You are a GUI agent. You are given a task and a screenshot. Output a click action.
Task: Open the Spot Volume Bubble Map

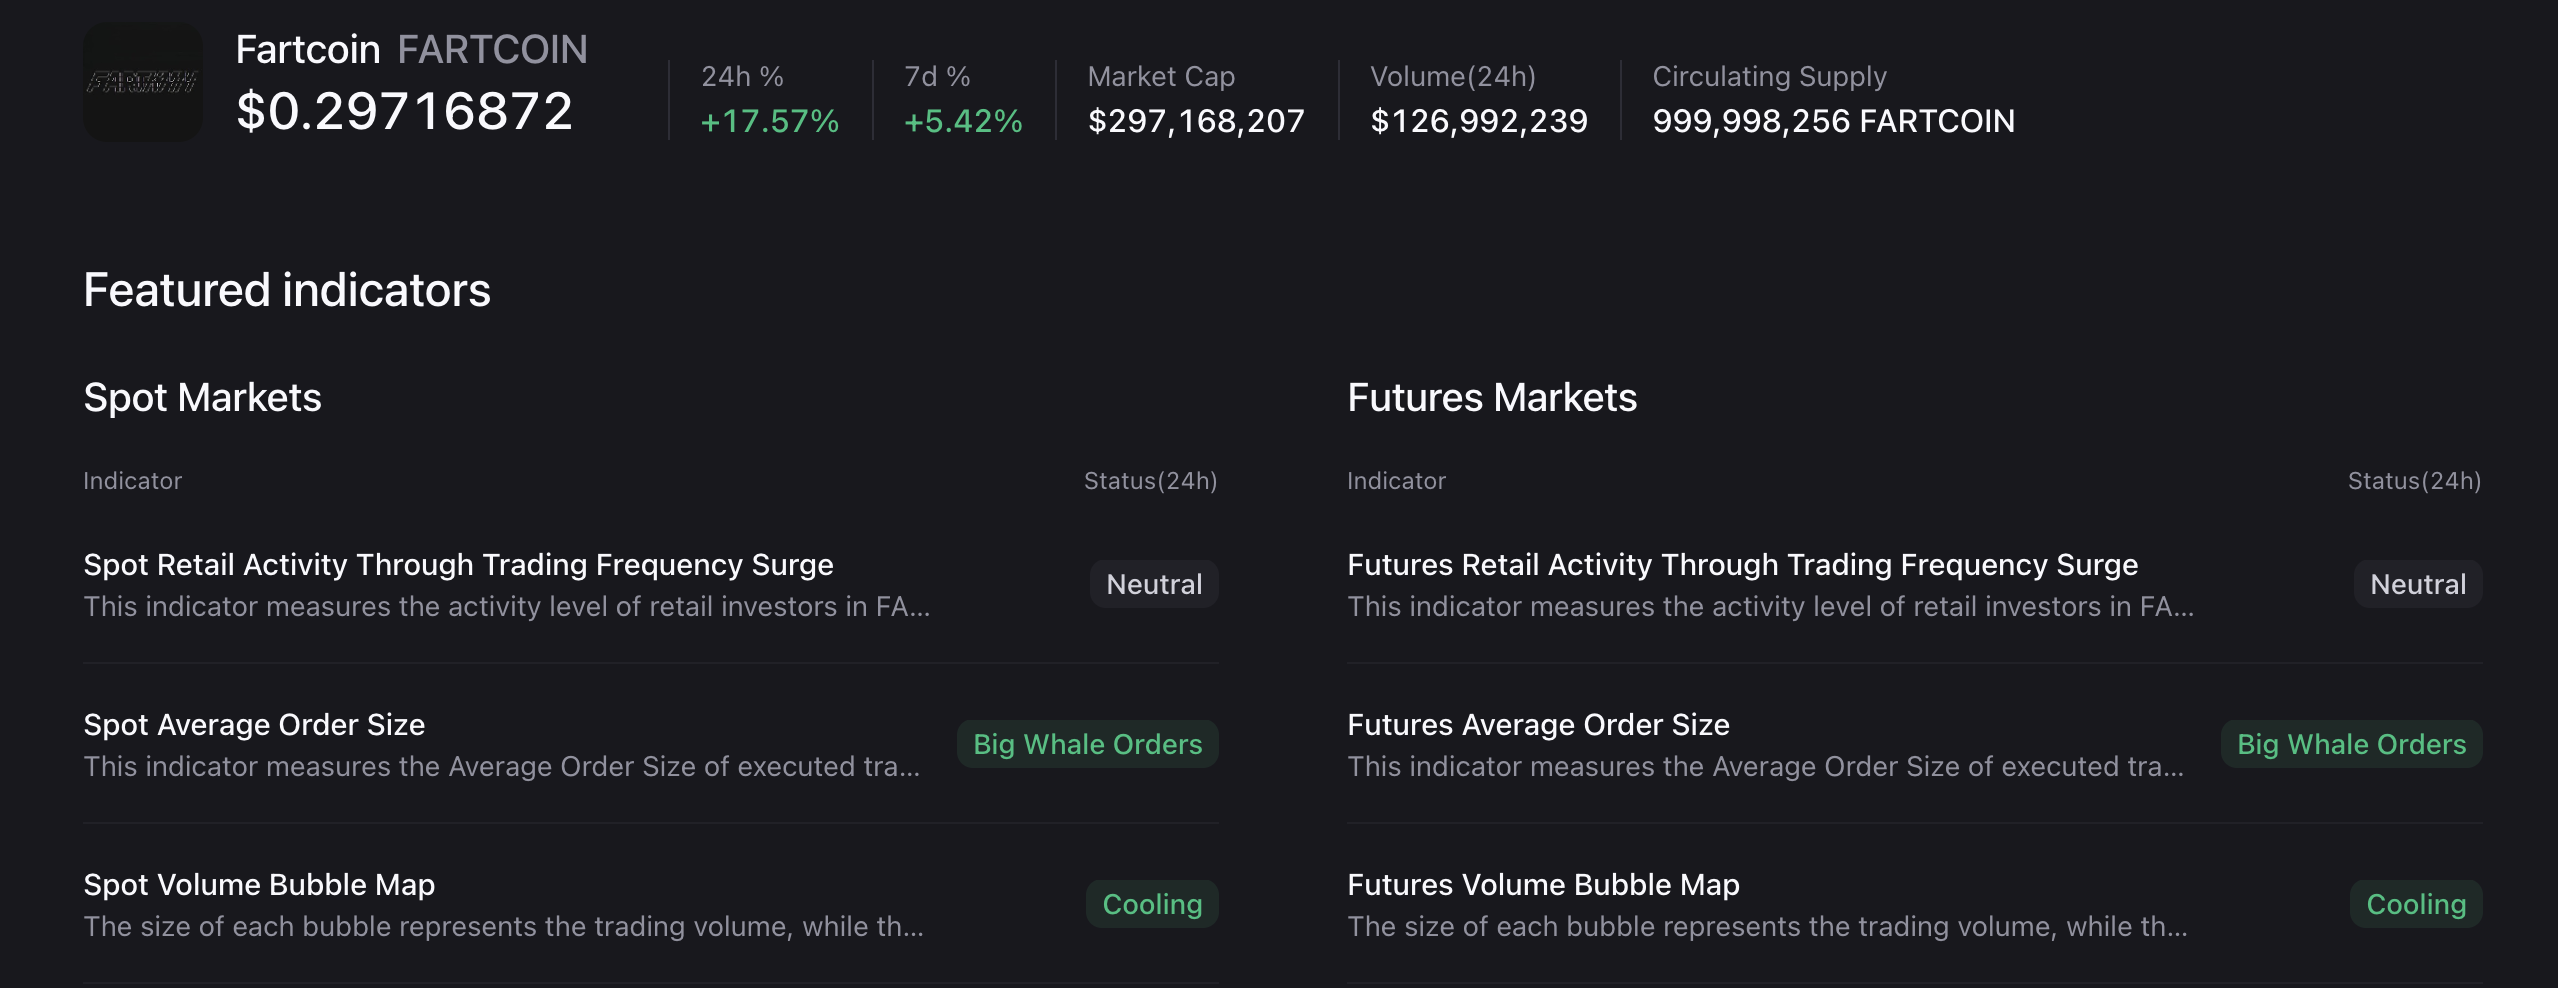259,884
